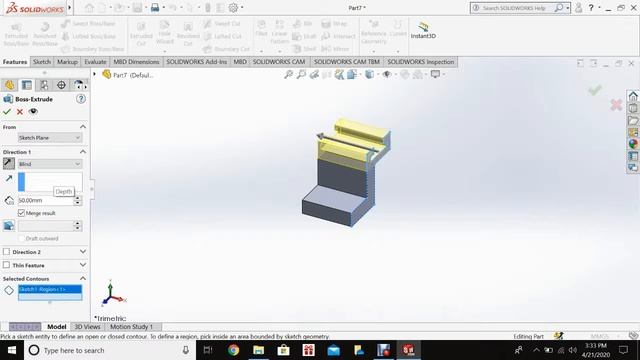This screenshot has width=640, height=360.
Task: Open Appearances color ball task pane tab
Action: [633, 144]
